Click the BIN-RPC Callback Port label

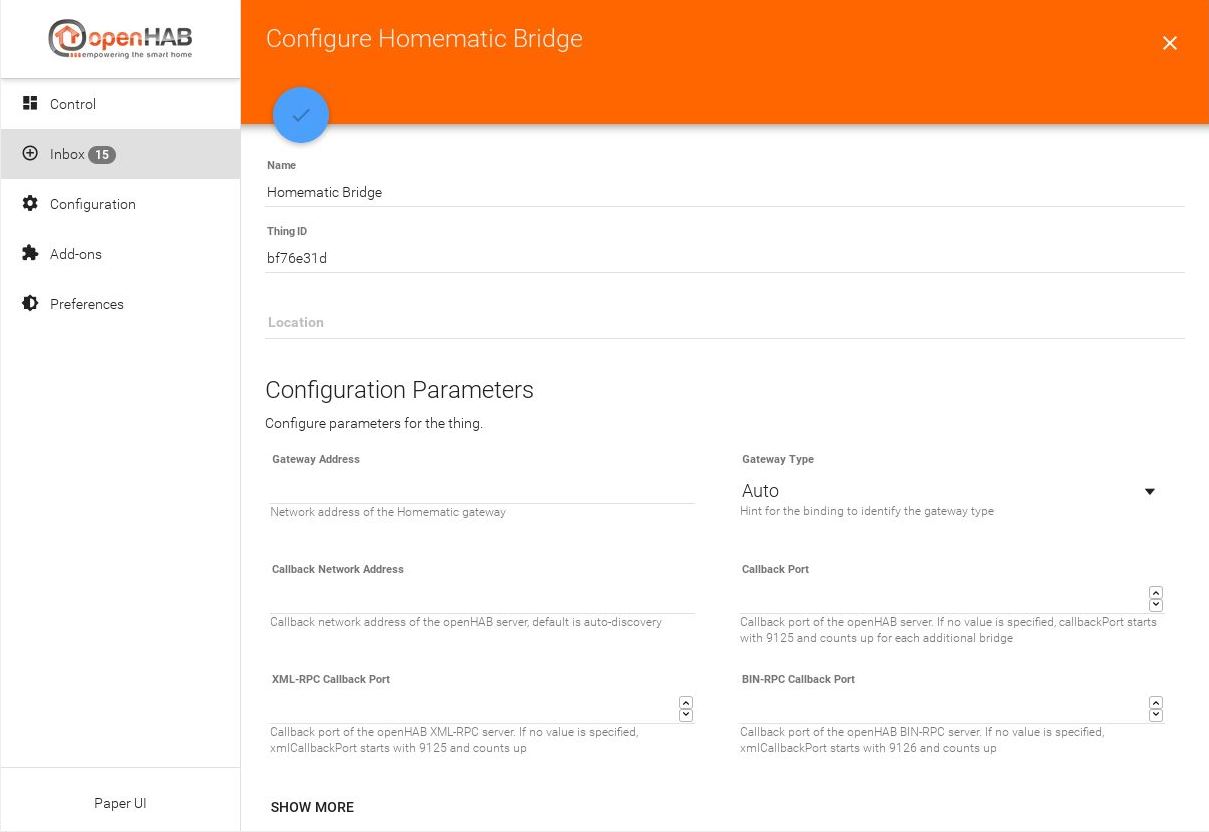coord(798,679)
